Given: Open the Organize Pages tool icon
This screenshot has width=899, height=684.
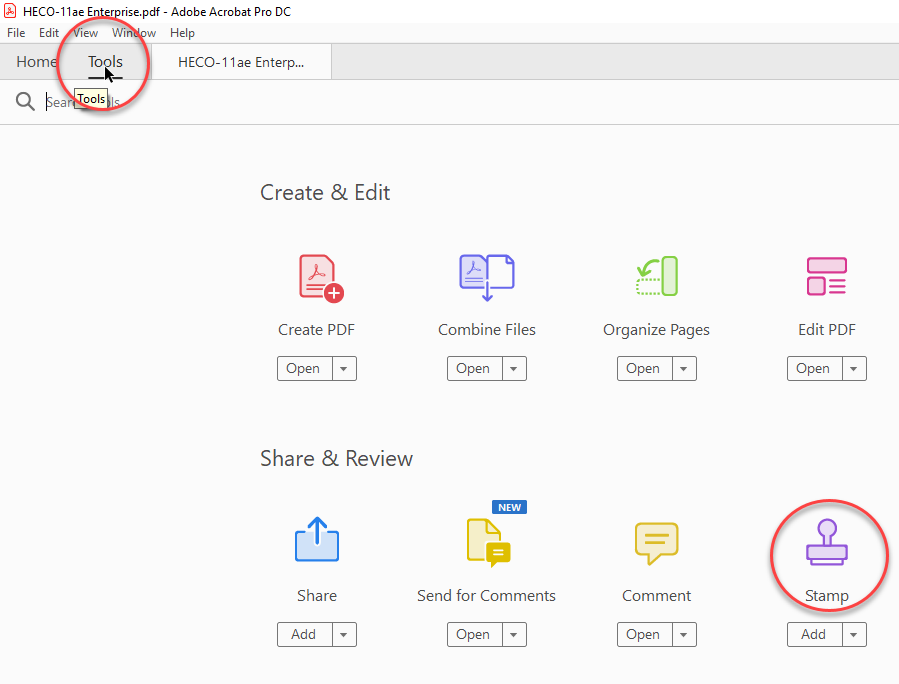Looking at the screenshot, I should point(657,276).
